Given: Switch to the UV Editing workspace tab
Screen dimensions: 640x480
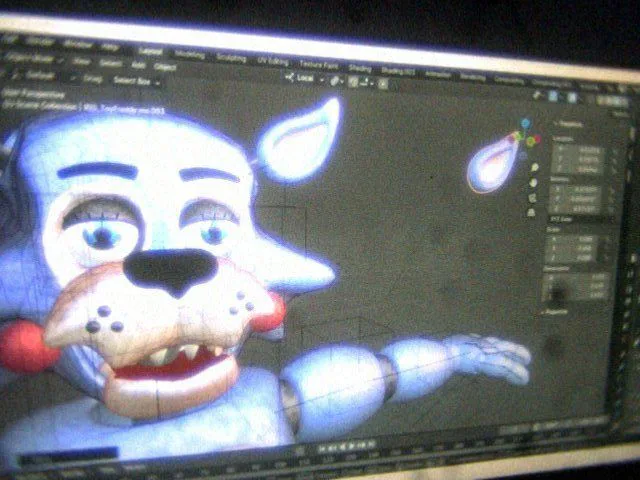Looking at the screenshot, I should 273,61.
